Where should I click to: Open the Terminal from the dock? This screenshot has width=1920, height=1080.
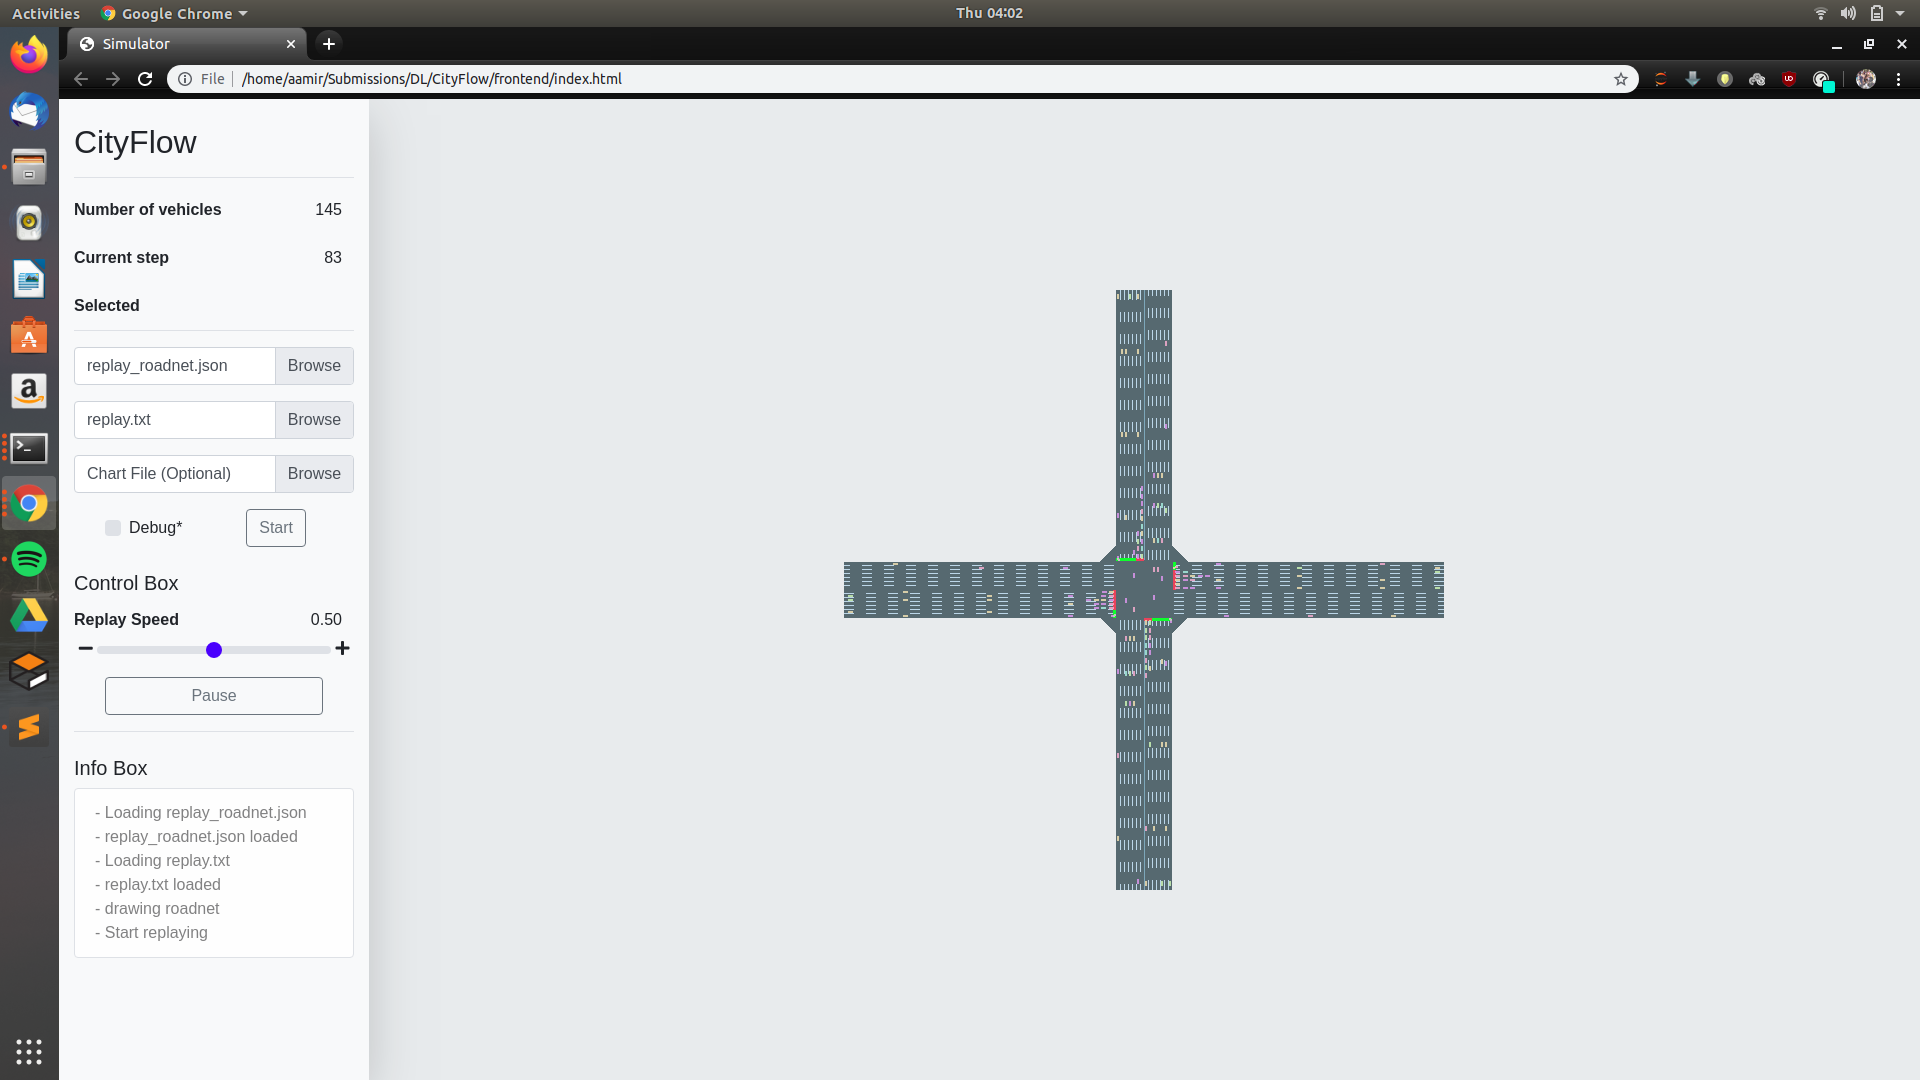coord(29,447)
